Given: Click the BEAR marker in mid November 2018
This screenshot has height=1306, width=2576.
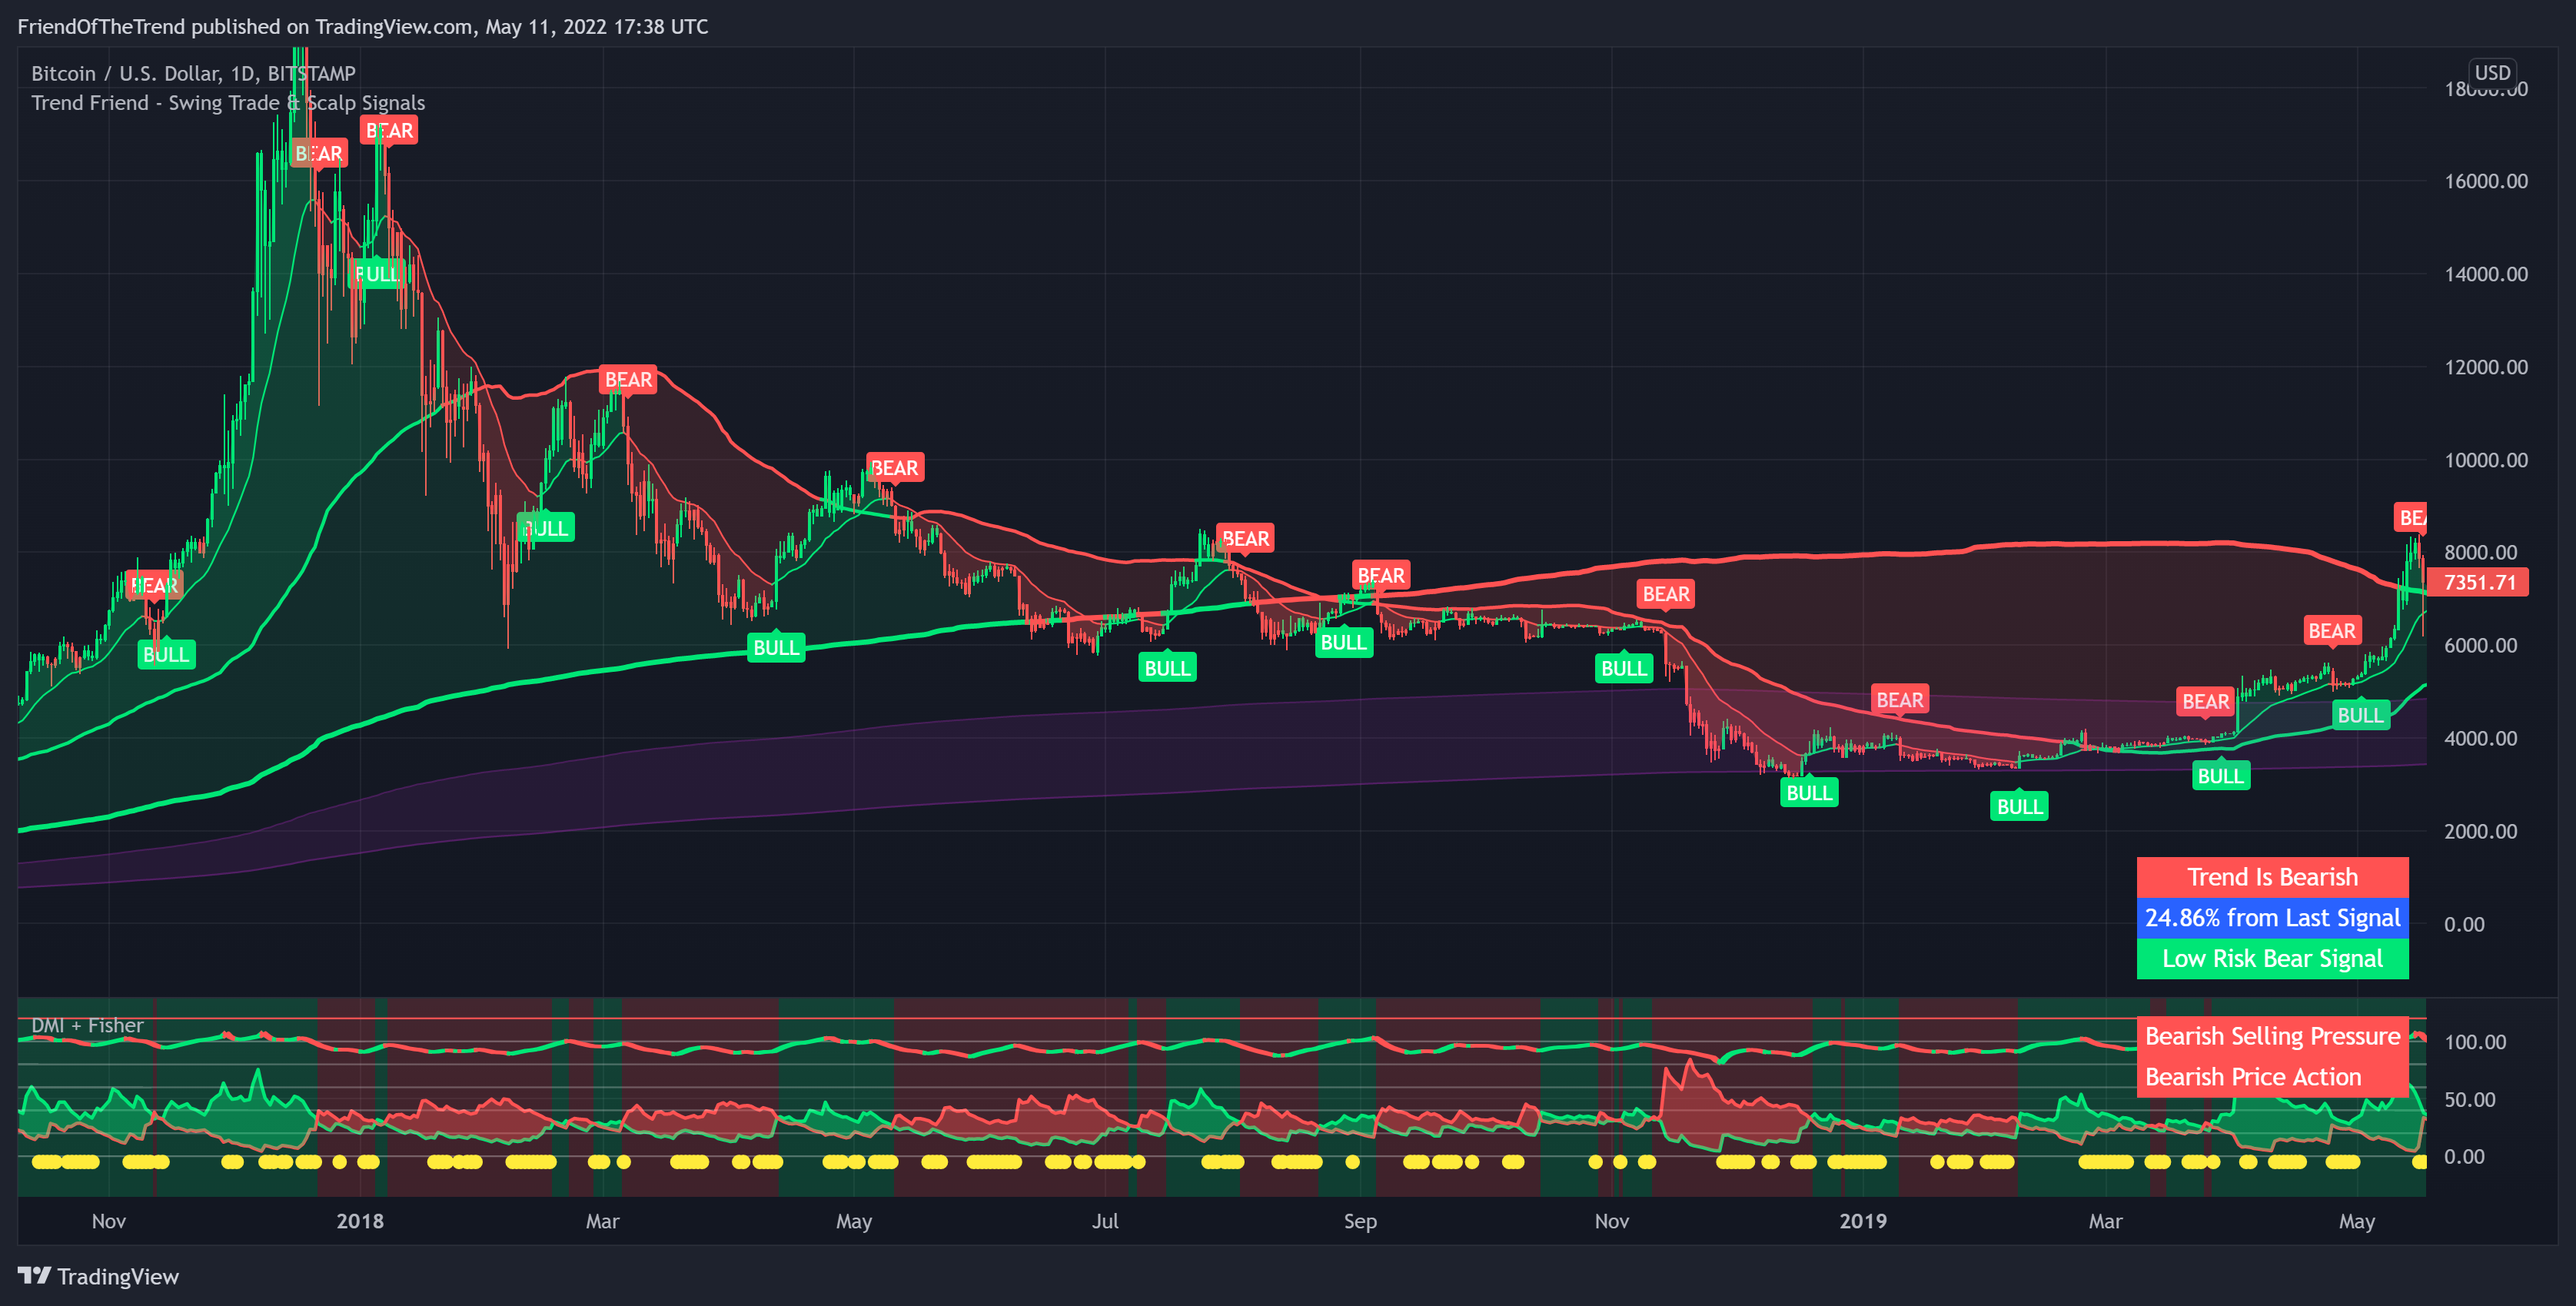Looking at the screenshot, I should [1666, 594].
